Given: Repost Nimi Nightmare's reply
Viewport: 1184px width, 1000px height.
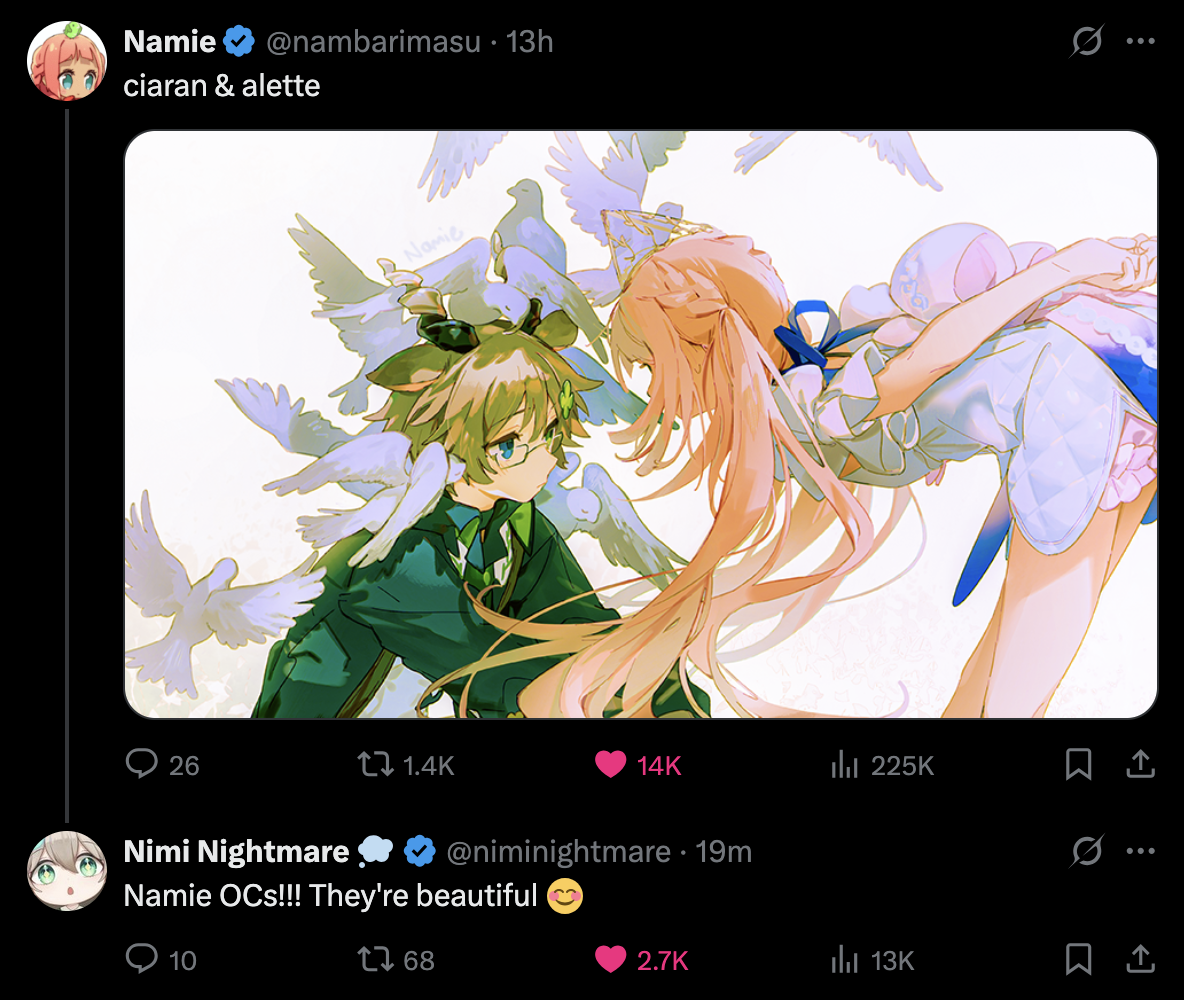Looking at the screenshot, I should tap(396, 959).
